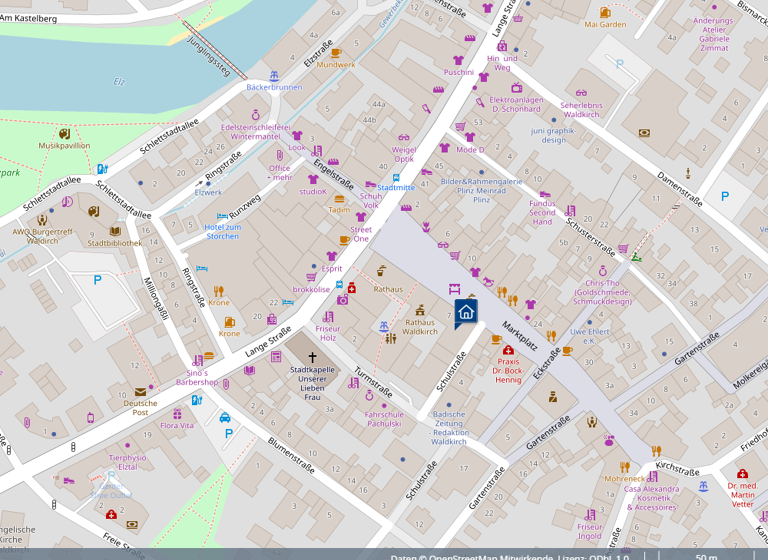This screenshot has width=768, height=560.
Task: Click the Praxis Dr. Bock-Hennig medical icon
Action: [508, 350]
